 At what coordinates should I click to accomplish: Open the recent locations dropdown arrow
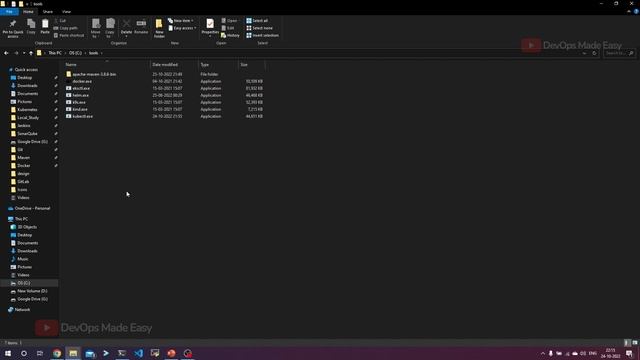point(24,53)
